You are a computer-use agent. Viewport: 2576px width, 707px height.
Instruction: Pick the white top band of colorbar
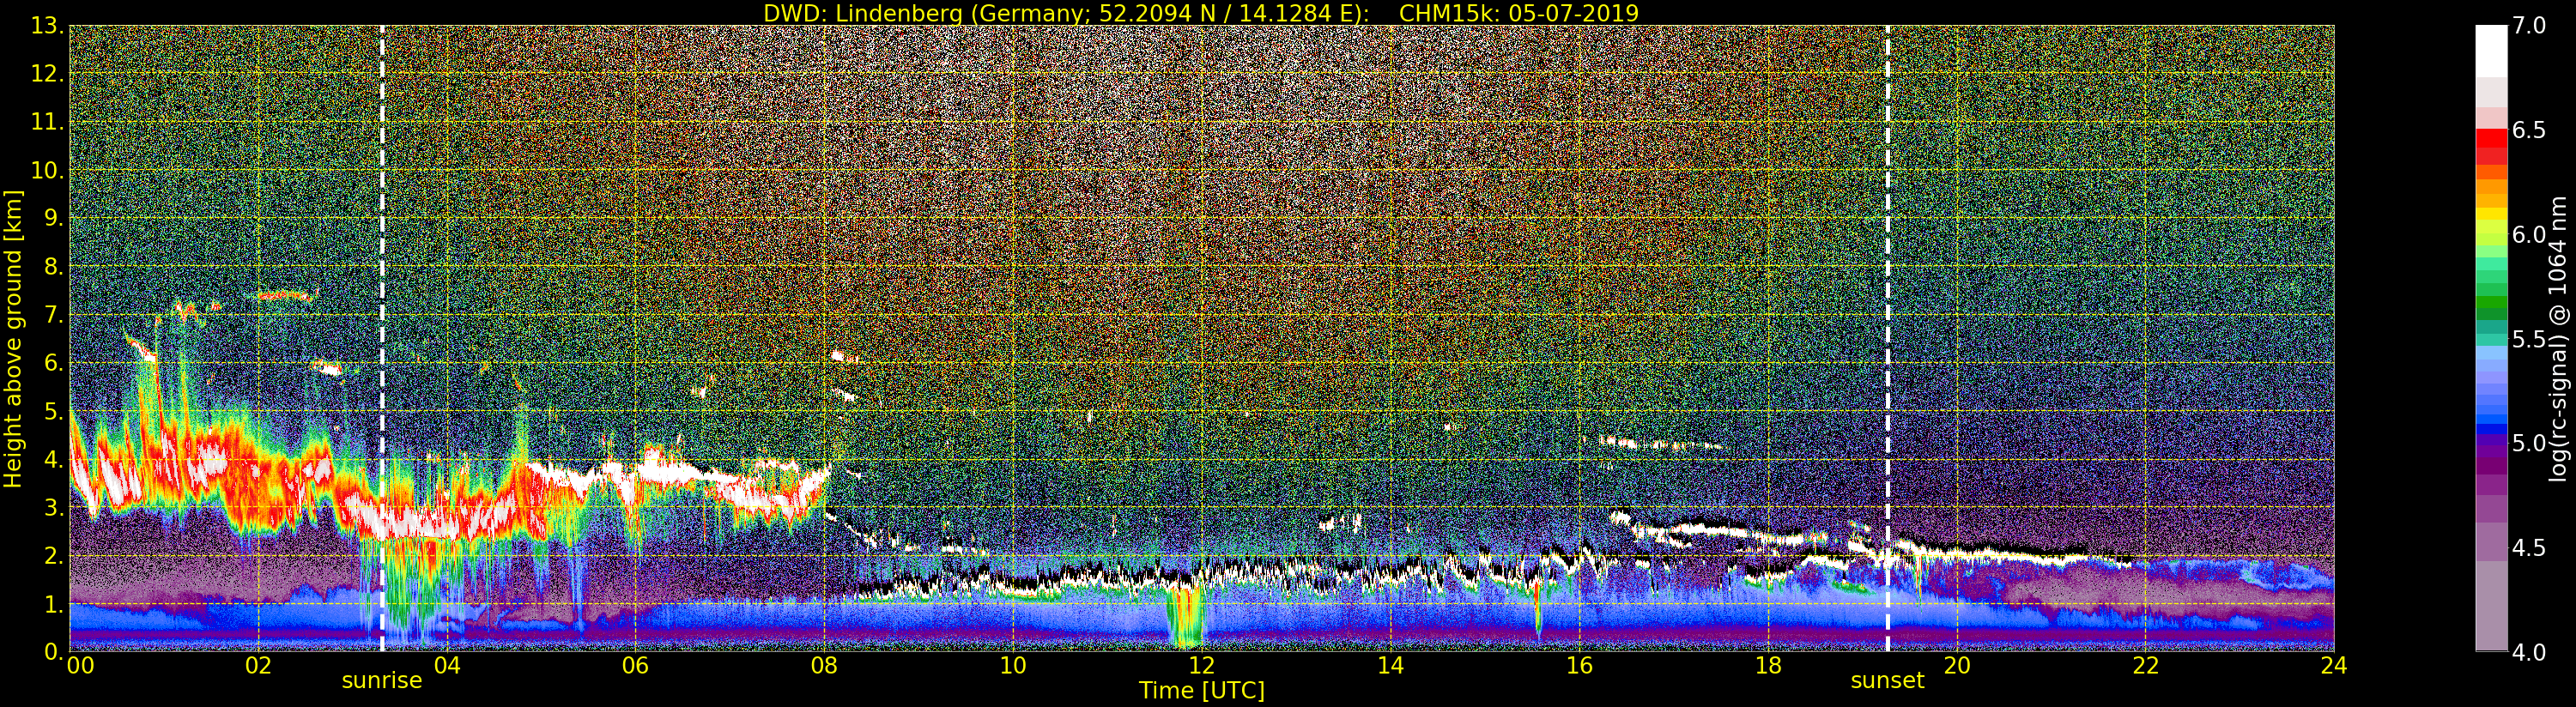coord(2491,50)
